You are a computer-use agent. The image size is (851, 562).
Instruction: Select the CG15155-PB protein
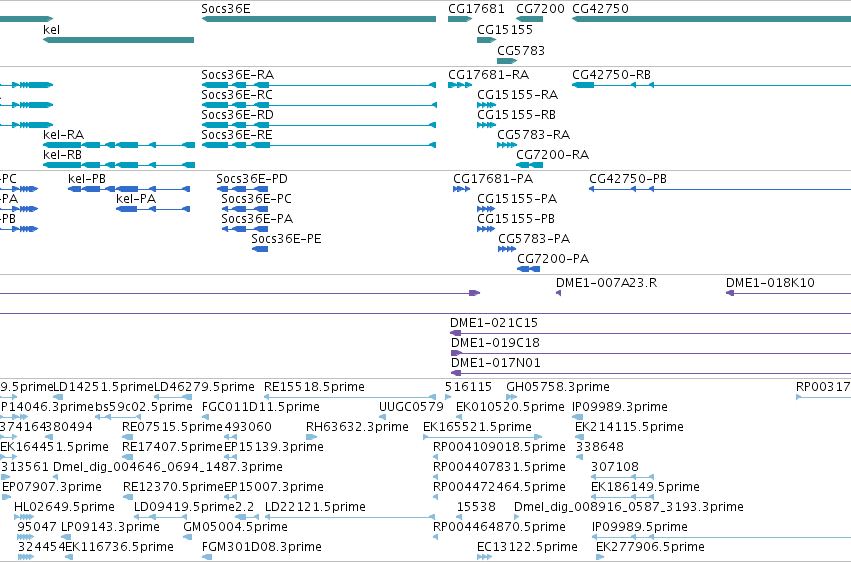point(486,229)
